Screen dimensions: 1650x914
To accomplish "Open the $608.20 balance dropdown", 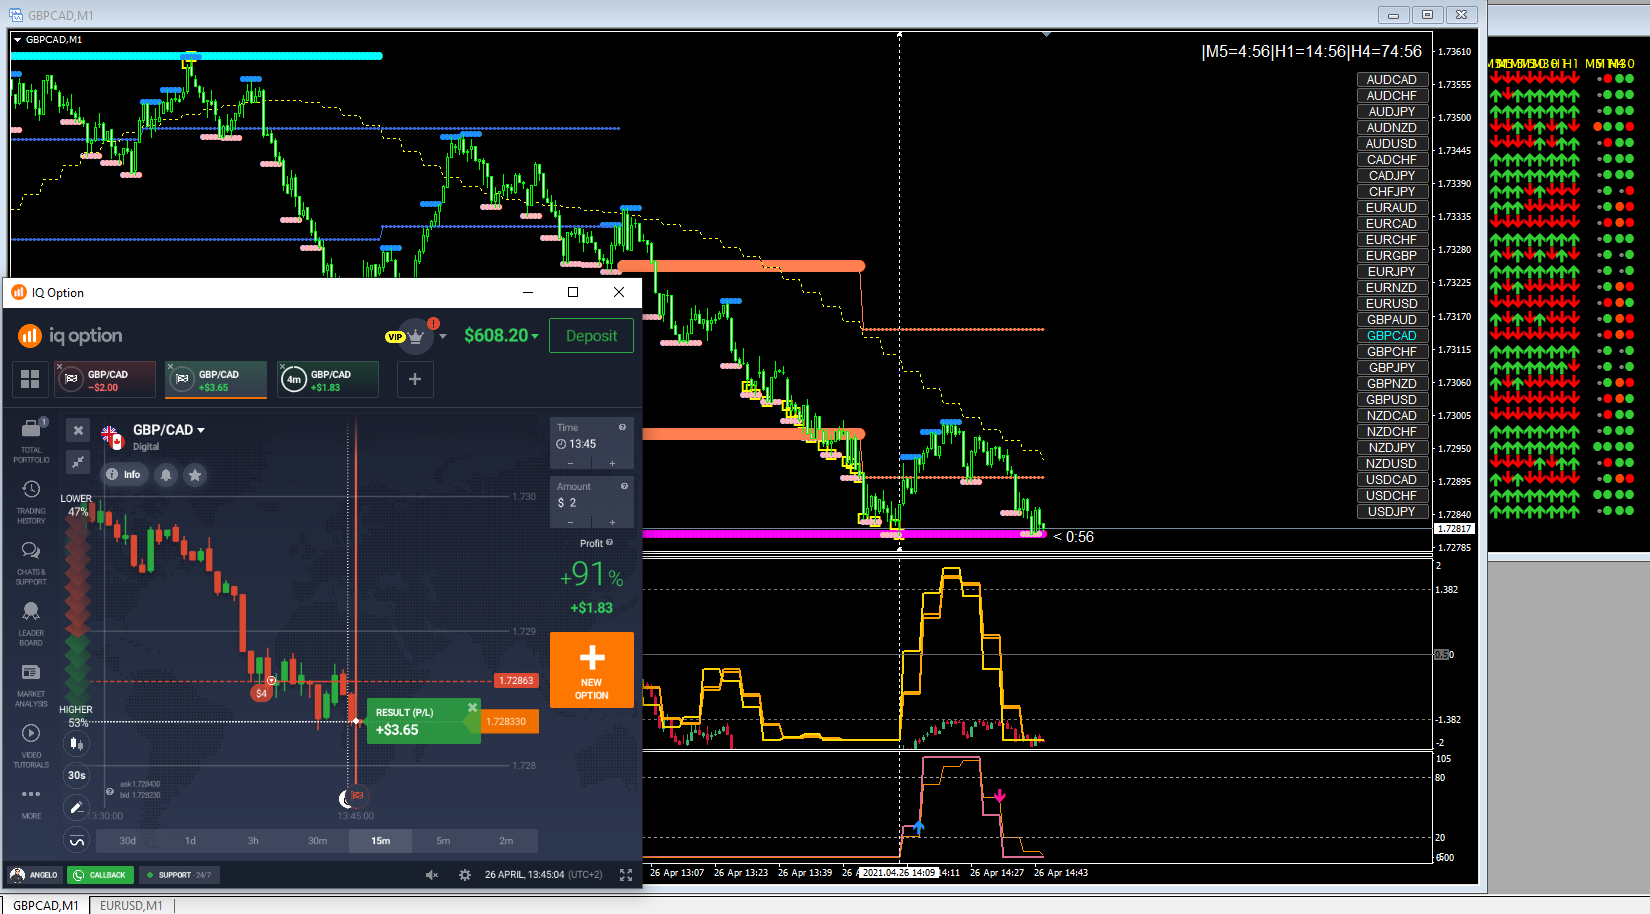I will pos(501,336).
